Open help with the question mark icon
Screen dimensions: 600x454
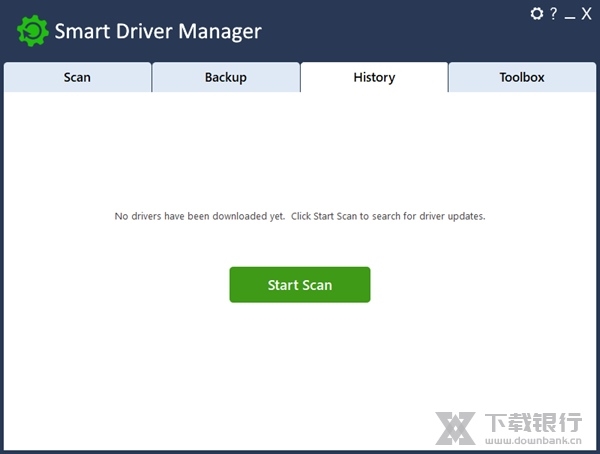(x=553, y=14)
